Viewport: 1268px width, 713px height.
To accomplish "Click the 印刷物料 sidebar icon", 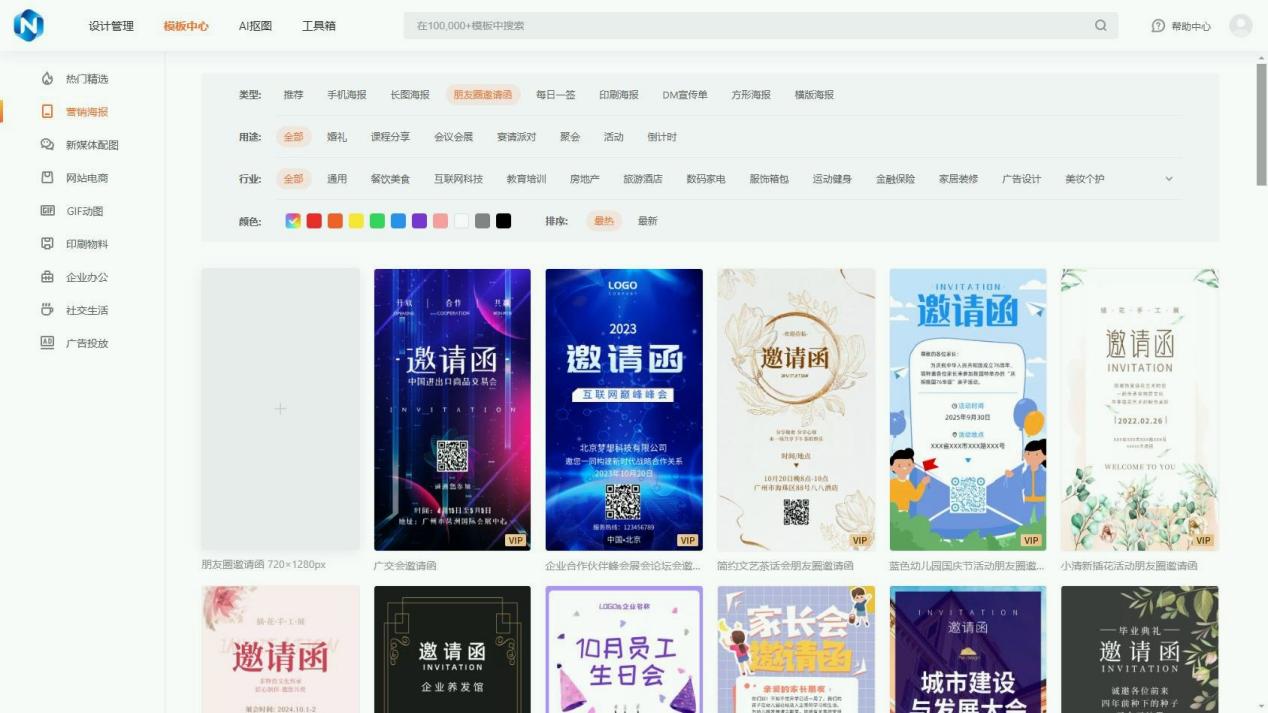I will [47, 244].
